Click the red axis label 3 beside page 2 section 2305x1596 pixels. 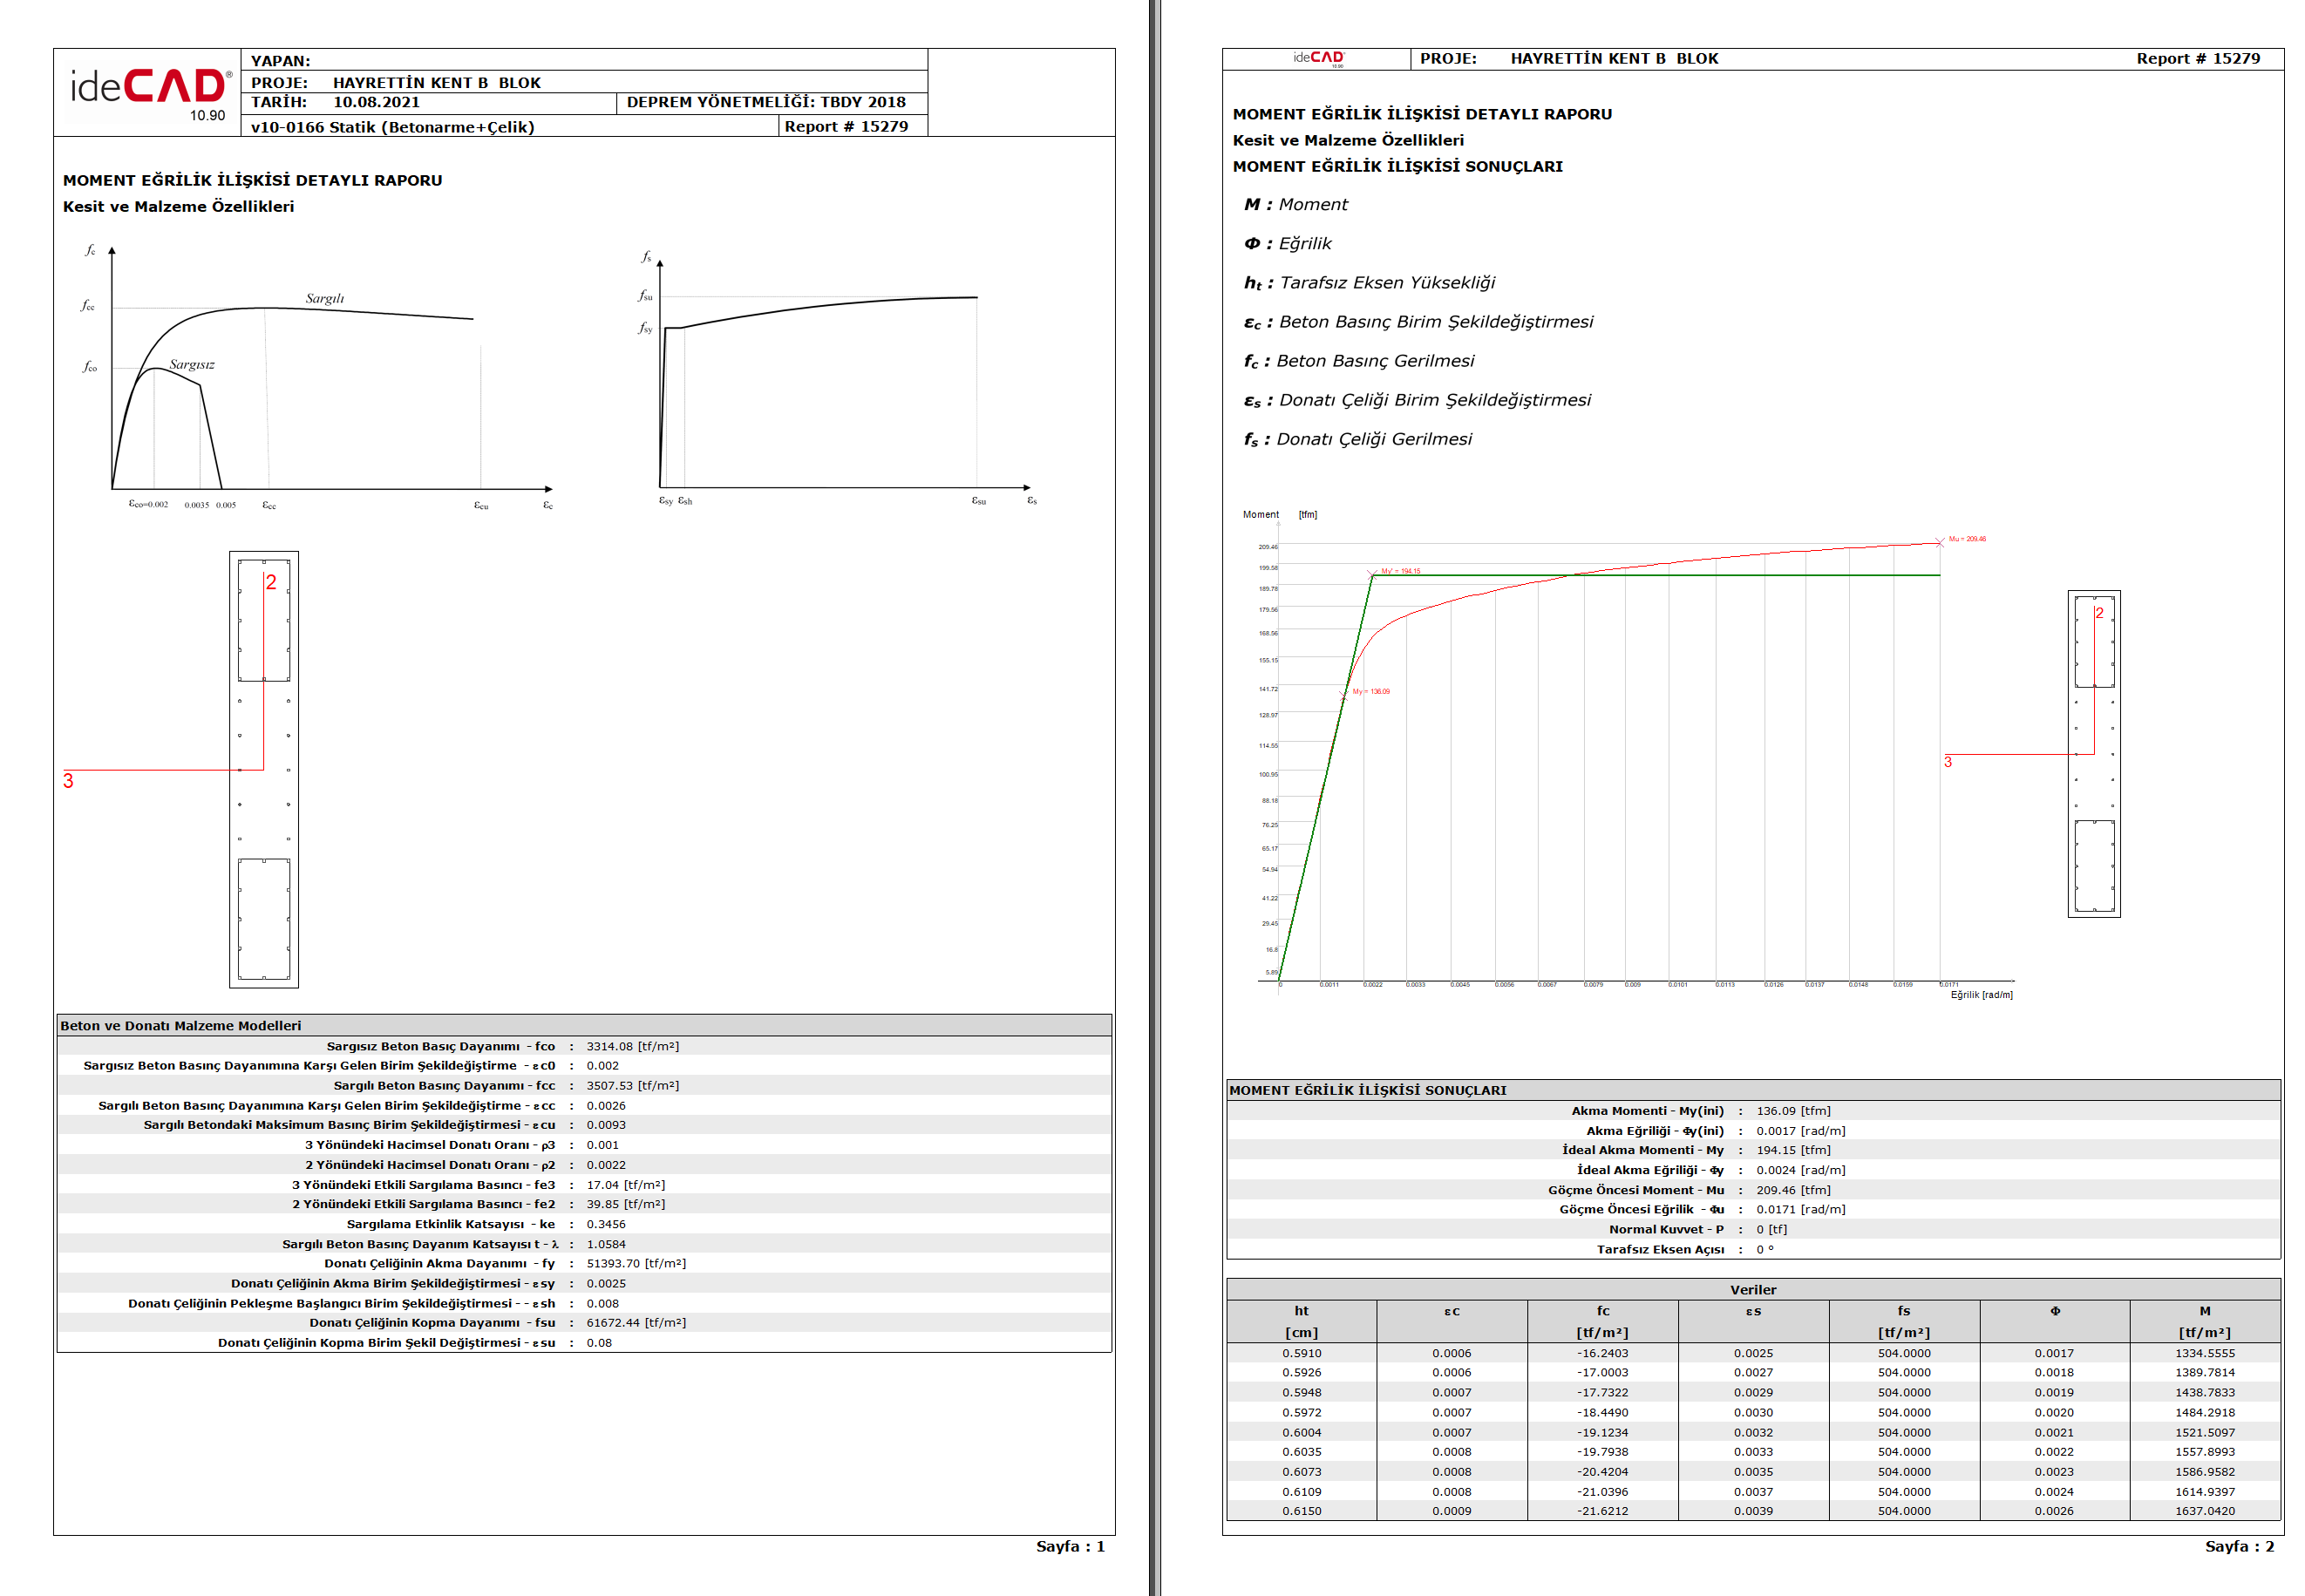[x=1947, y=762]
